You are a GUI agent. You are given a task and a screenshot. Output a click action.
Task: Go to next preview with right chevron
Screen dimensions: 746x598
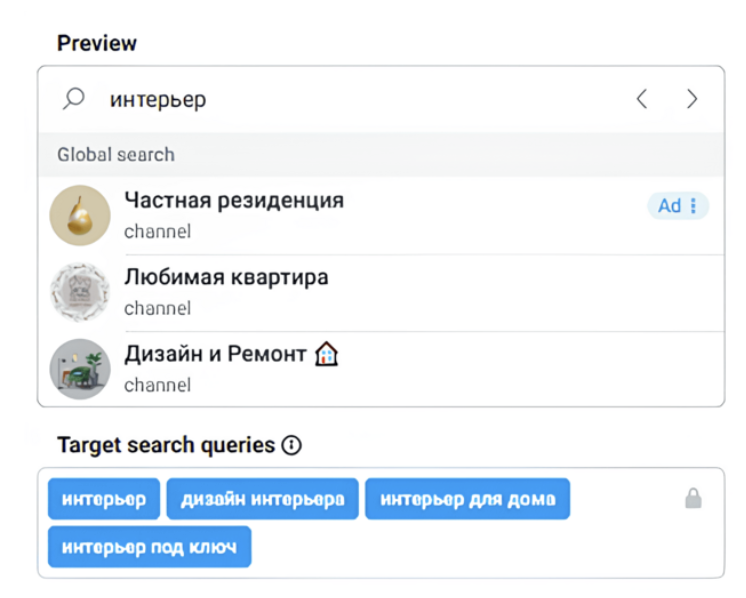[692, 99]
